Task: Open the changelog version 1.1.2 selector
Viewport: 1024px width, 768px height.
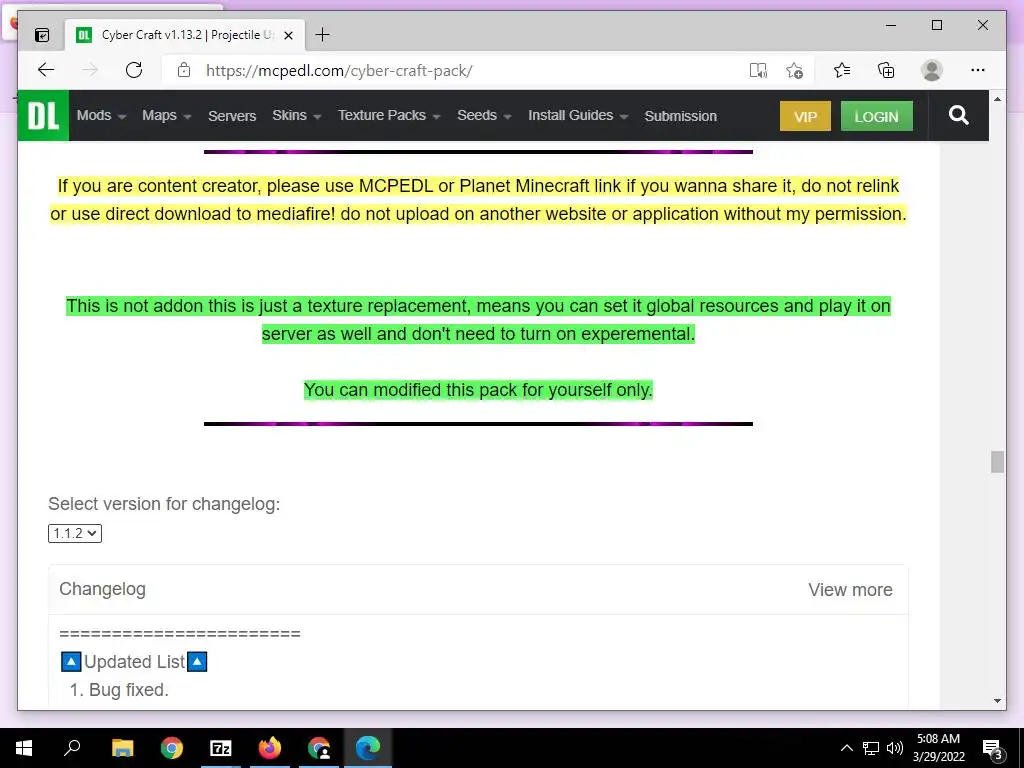Action: [75, 534]
